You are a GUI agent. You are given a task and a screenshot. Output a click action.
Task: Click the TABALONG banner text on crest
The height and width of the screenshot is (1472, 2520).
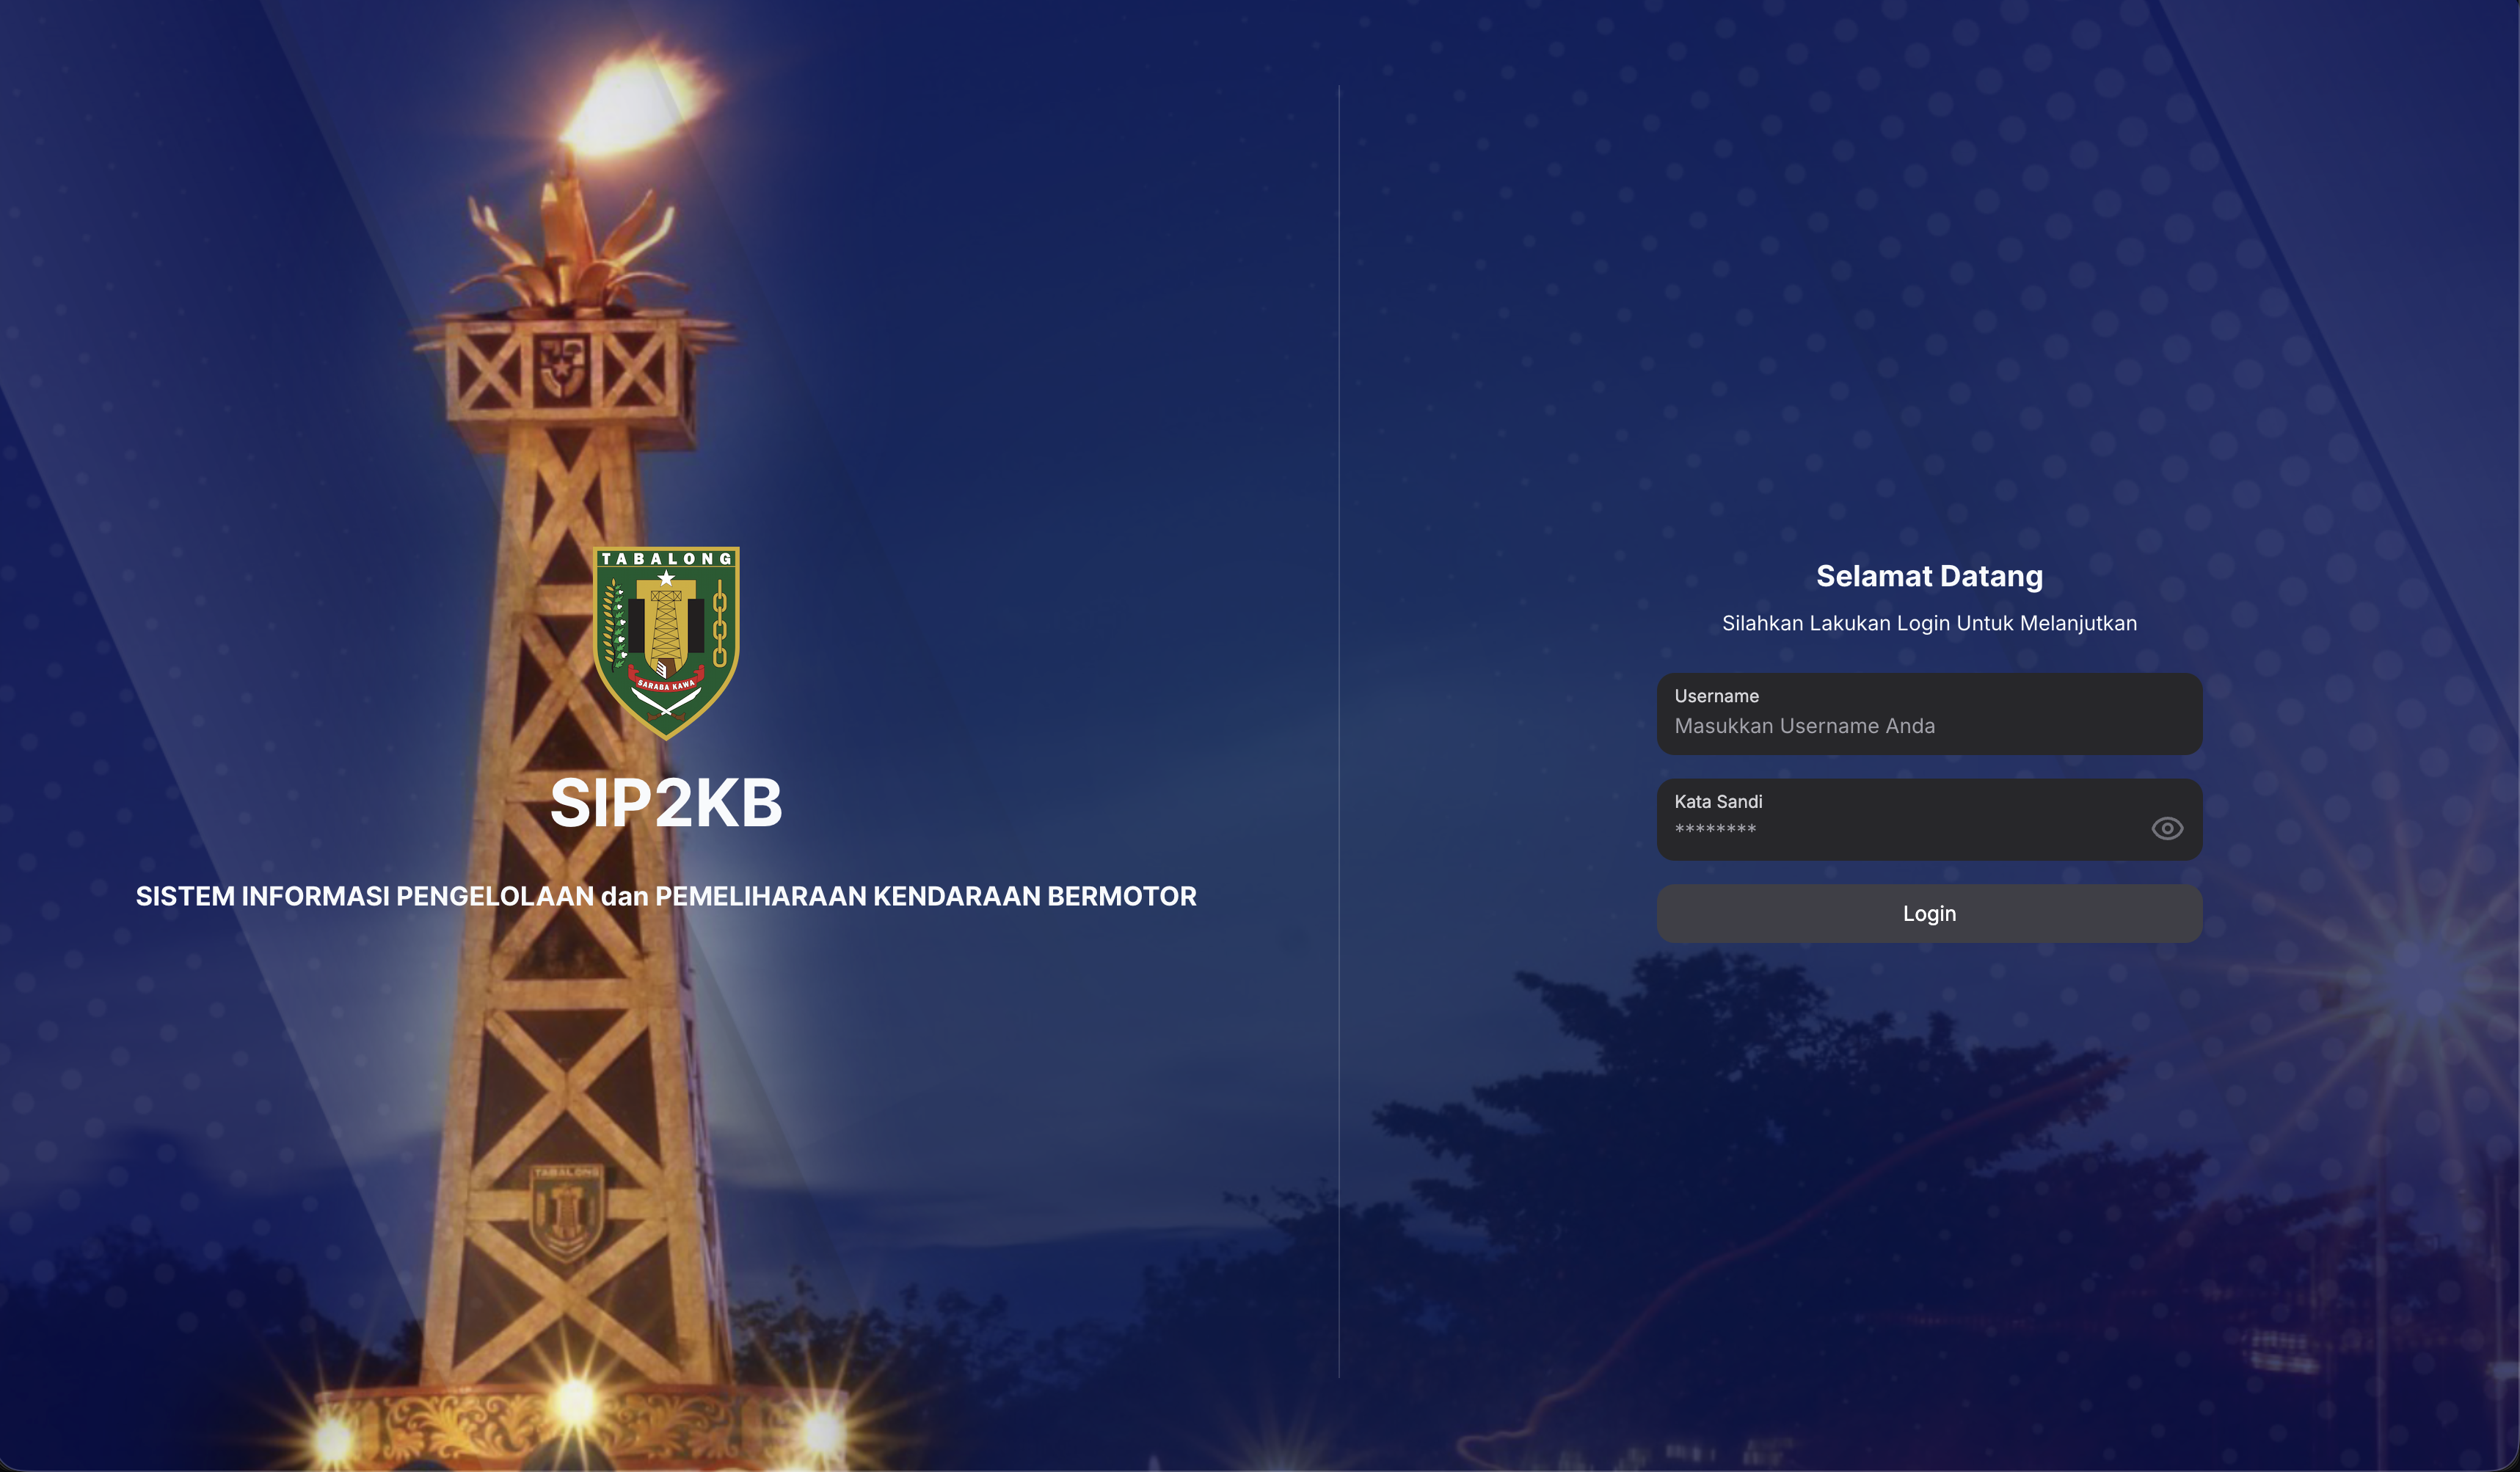coord(666,559)
